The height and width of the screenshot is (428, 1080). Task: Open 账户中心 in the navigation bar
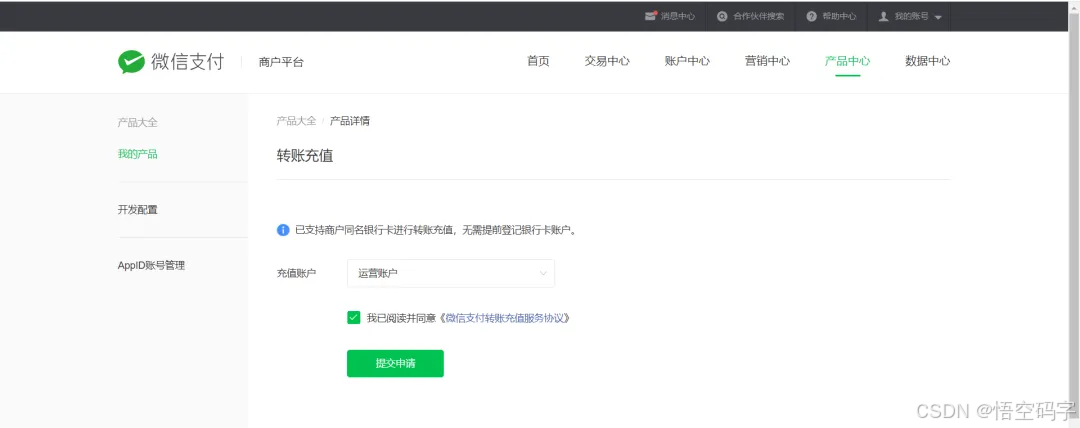point(687,61)
